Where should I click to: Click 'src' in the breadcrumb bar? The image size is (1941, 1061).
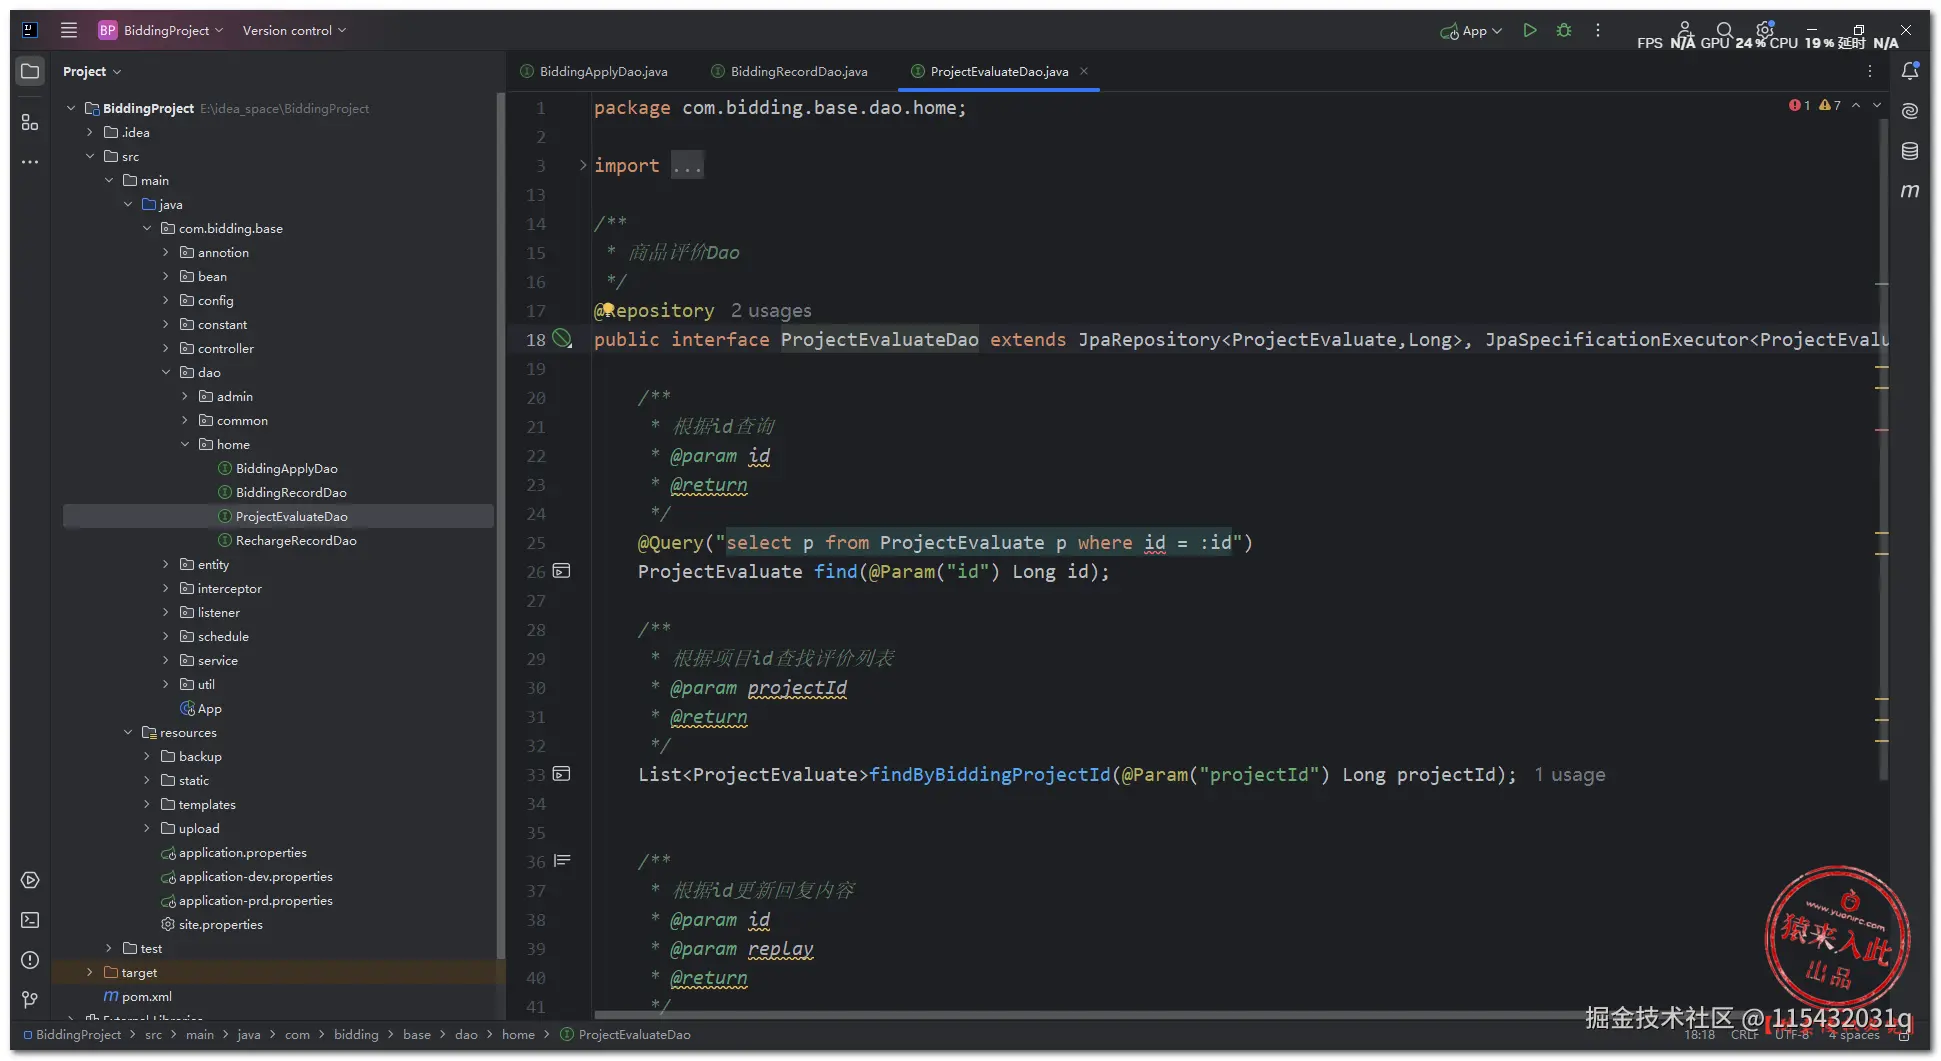153,1035
